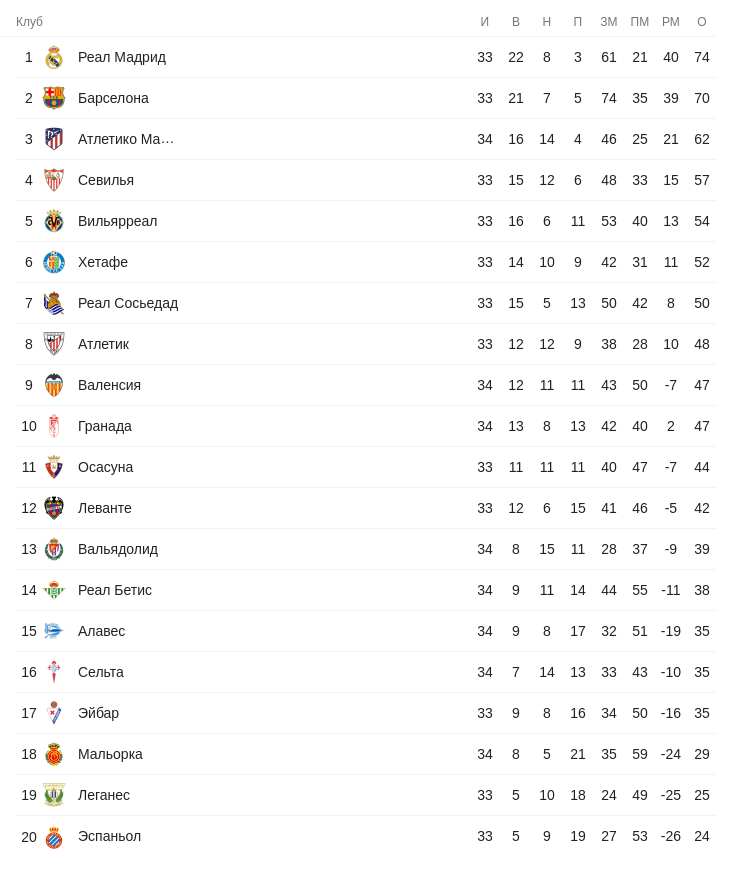Open the Атлетик team link

pyautogui.click(x=103, y=344)
